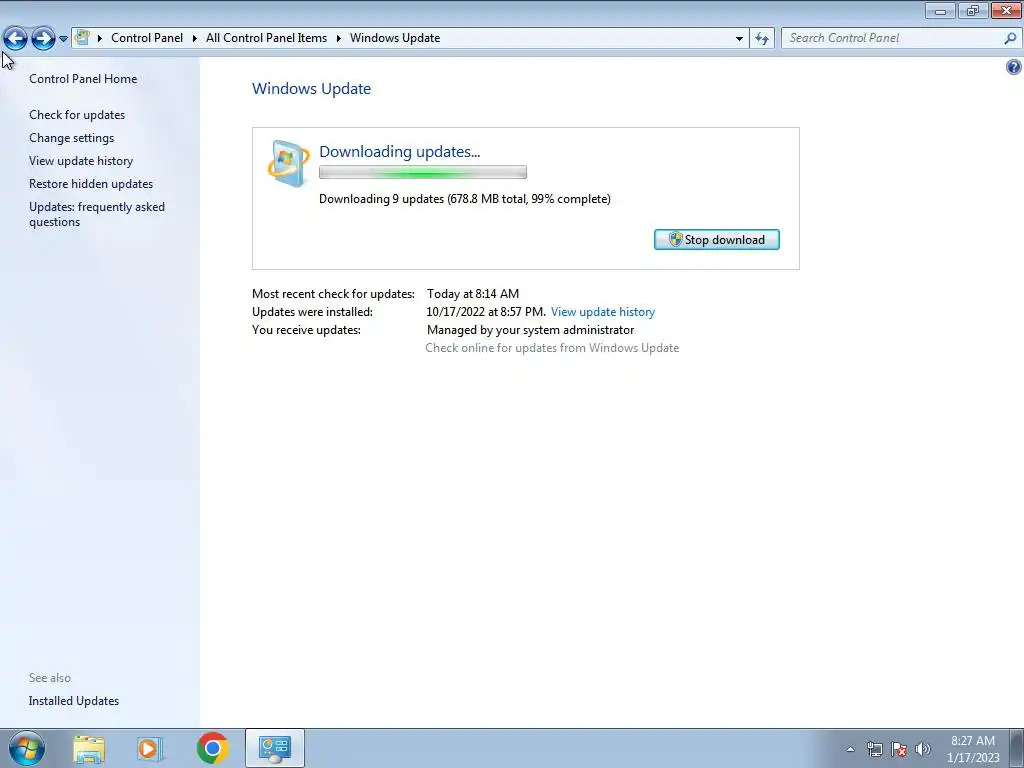Viewport: 1024px width, 768px height.
Task: Open the recent pages dropdown arrow
Action: pyautogui.click(x=63, y=39)
